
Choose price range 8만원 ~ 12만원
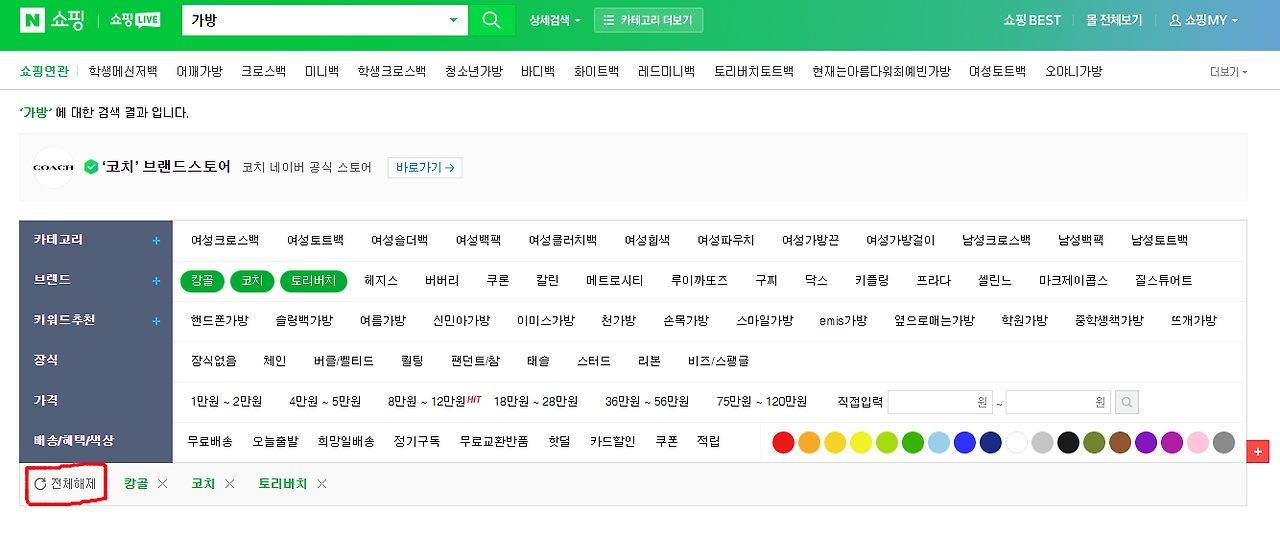427,402
